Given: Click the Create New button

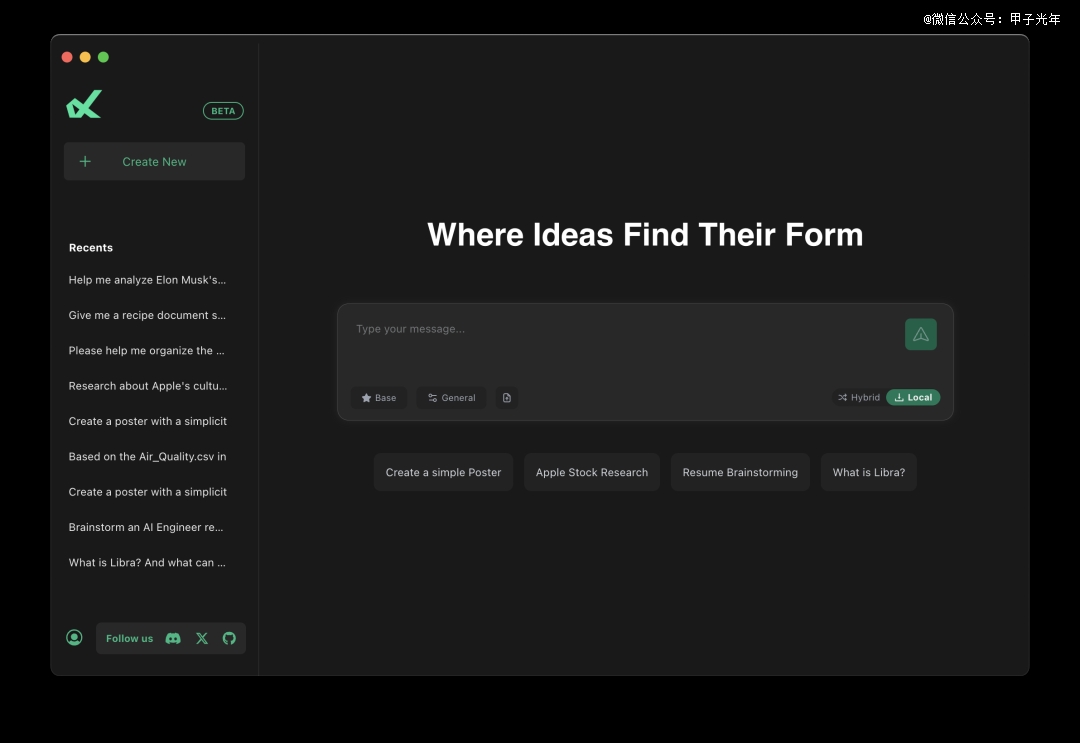Looking at the screenshot, I should tap(154, 161).
